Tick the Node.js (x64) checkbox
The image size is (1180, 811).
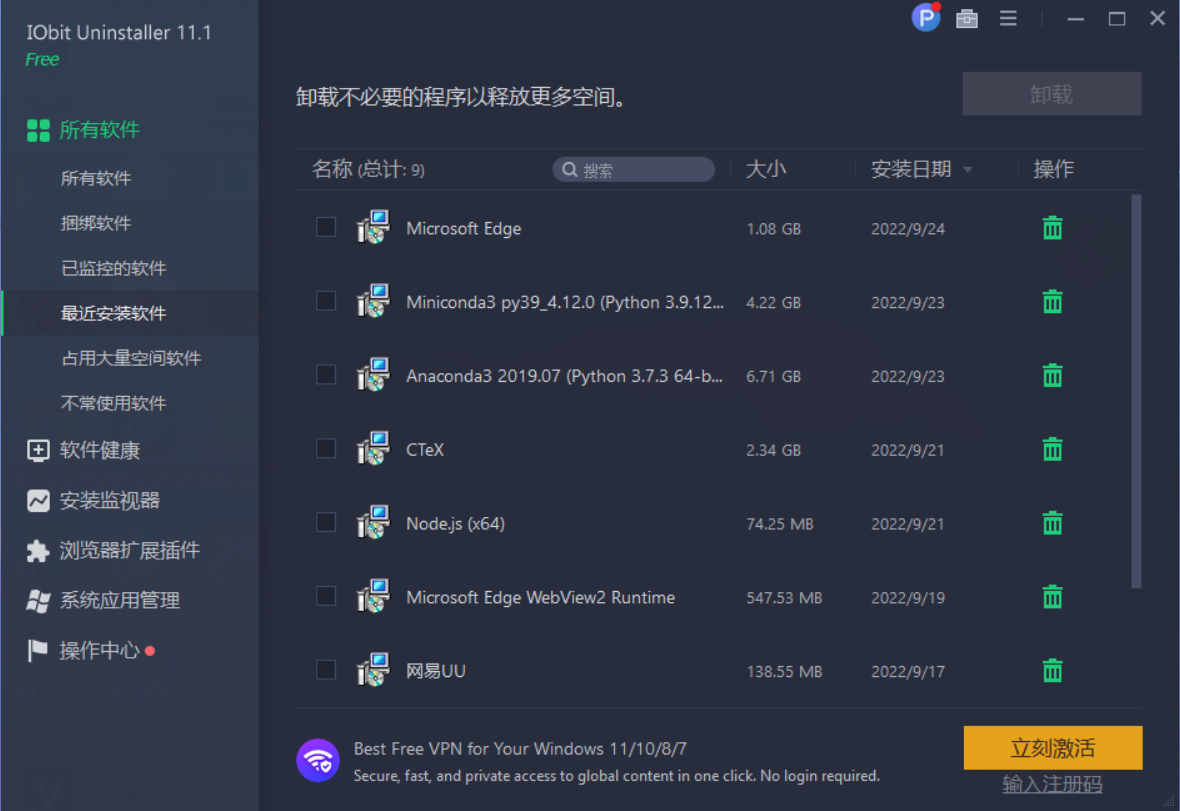point(326,522)
